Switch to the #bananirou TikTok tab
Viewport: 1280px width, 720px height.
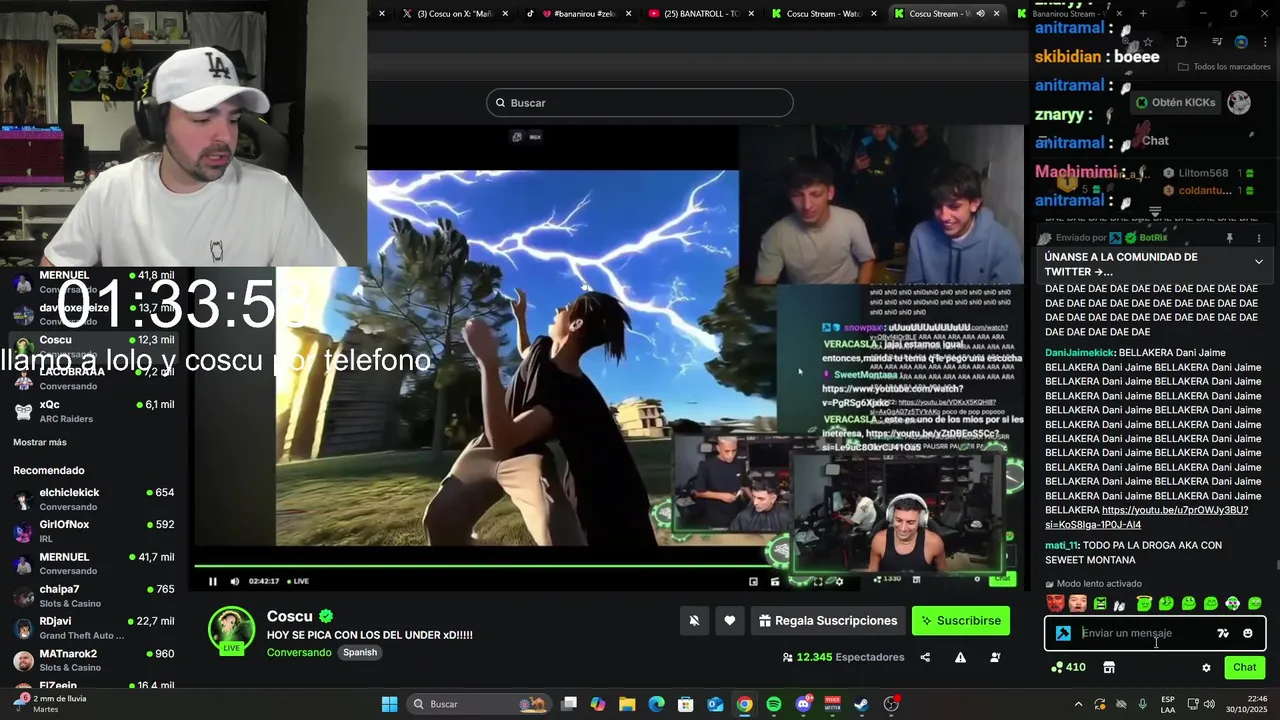(580, 14)
